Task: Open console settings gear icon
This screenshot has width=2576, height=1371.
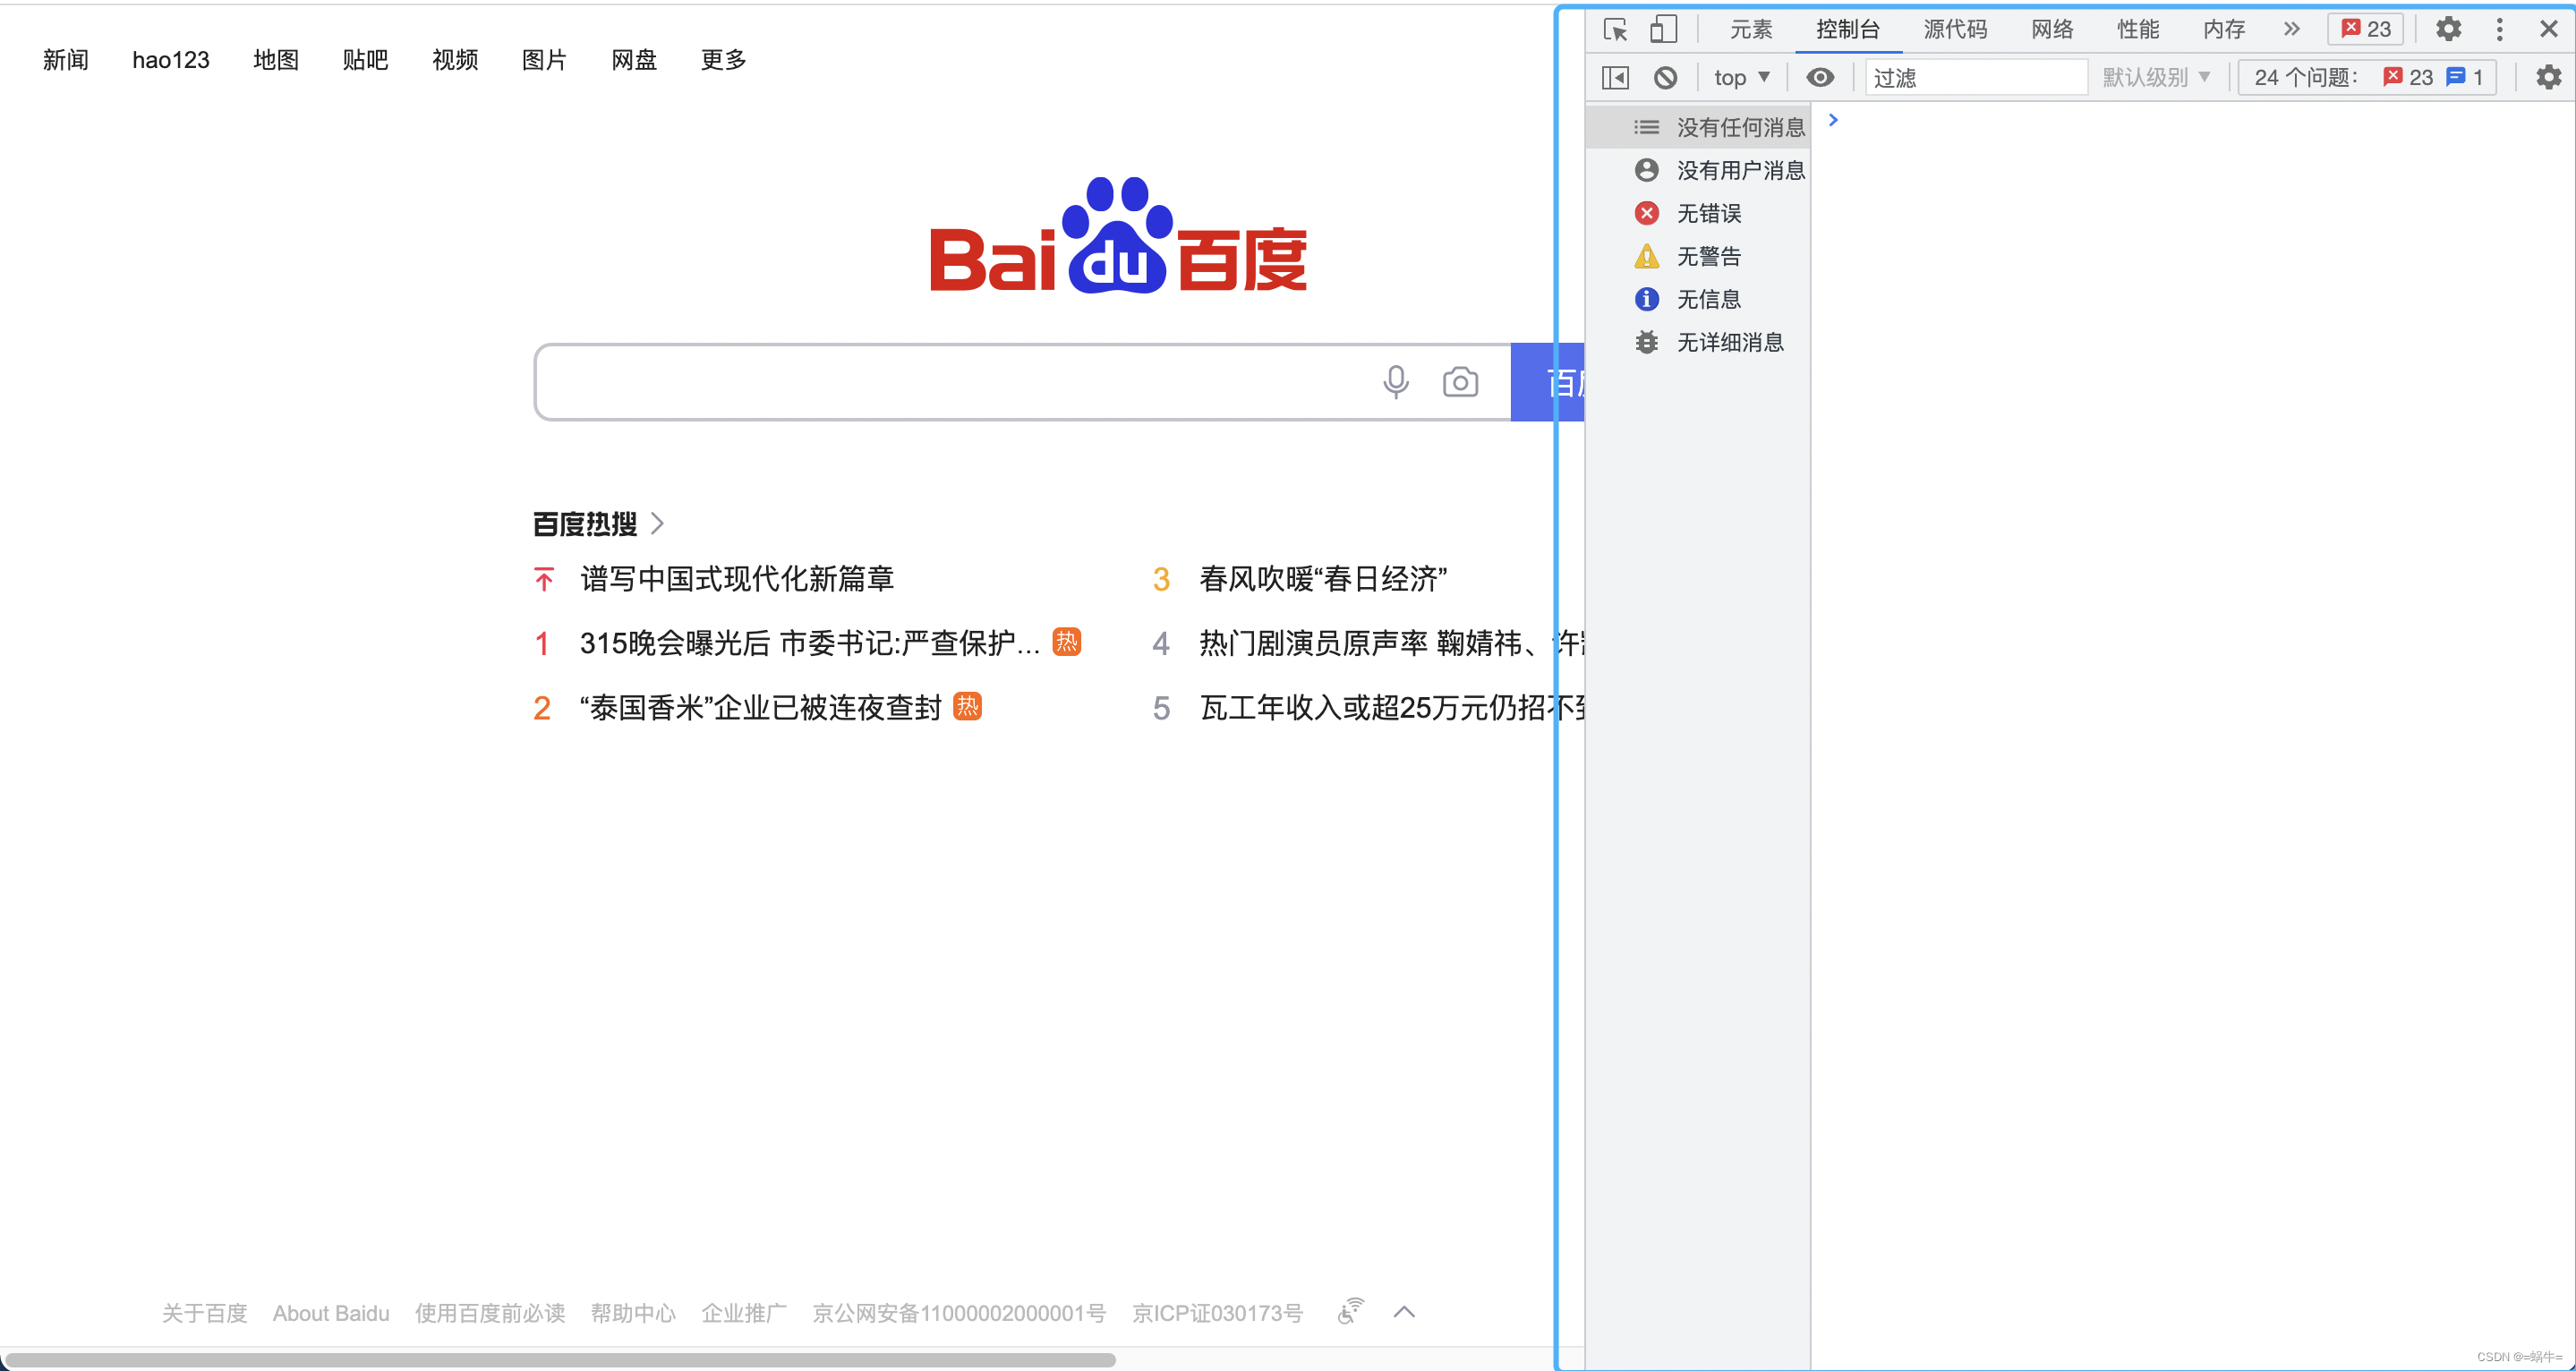Action: 2549,77
